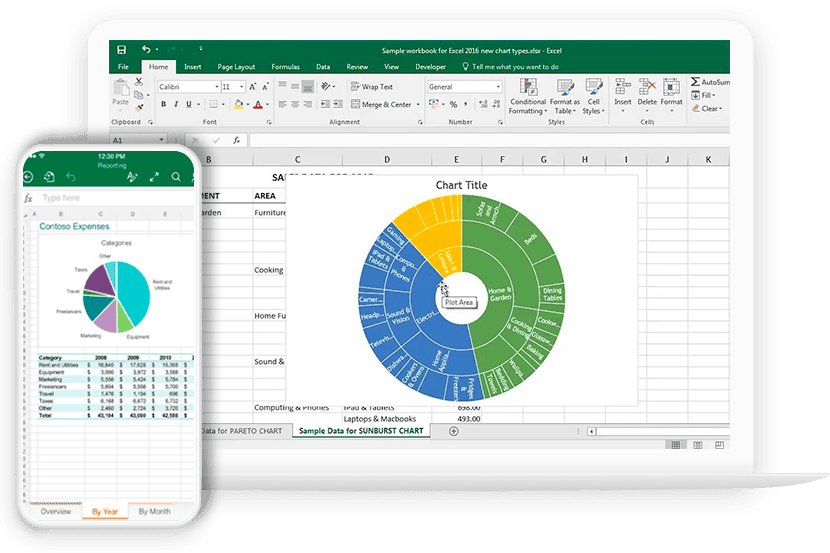The height and width of the screenshot is (553, 830).
Task: Switch to the Formulas ribbon tab
Action: (285, 67)
